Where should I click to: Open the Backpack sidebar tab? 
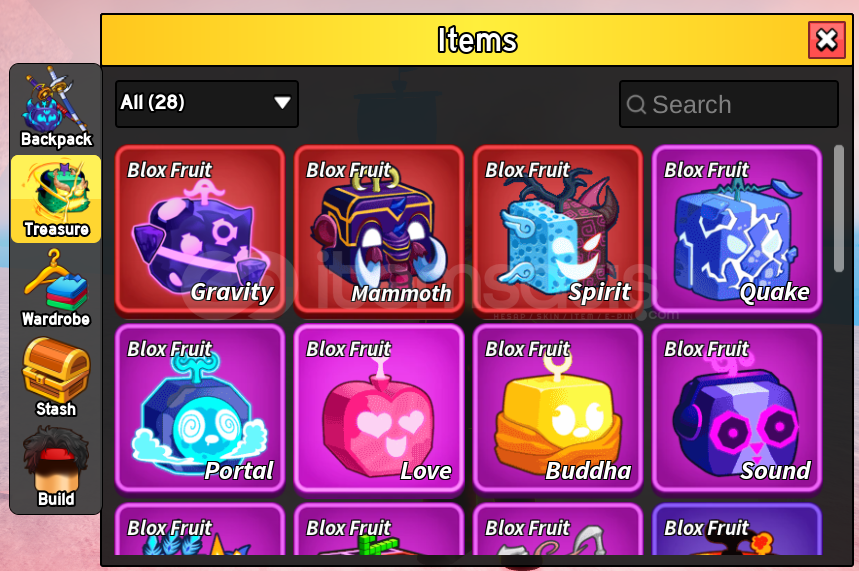click(56, 109)
